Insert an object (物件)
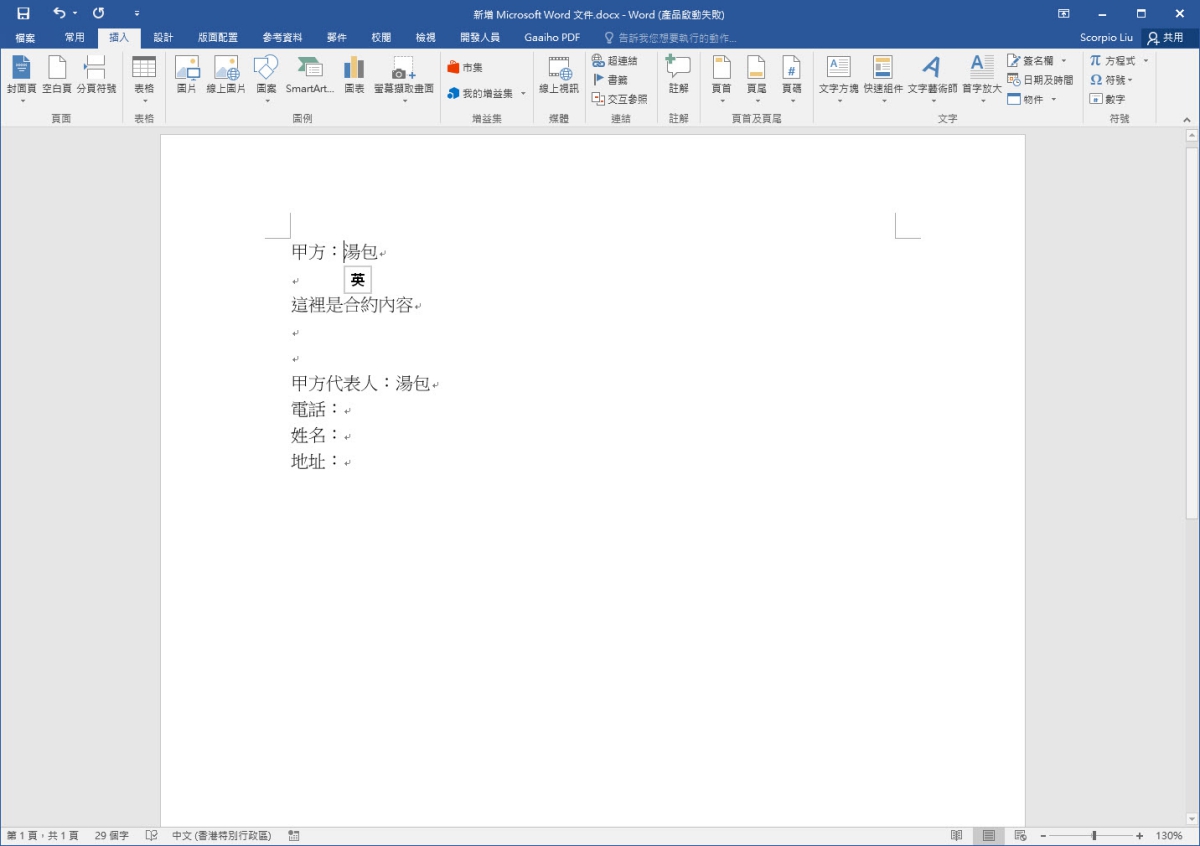This screenshot has height=846, width=1200. [x=1032, y=99]
